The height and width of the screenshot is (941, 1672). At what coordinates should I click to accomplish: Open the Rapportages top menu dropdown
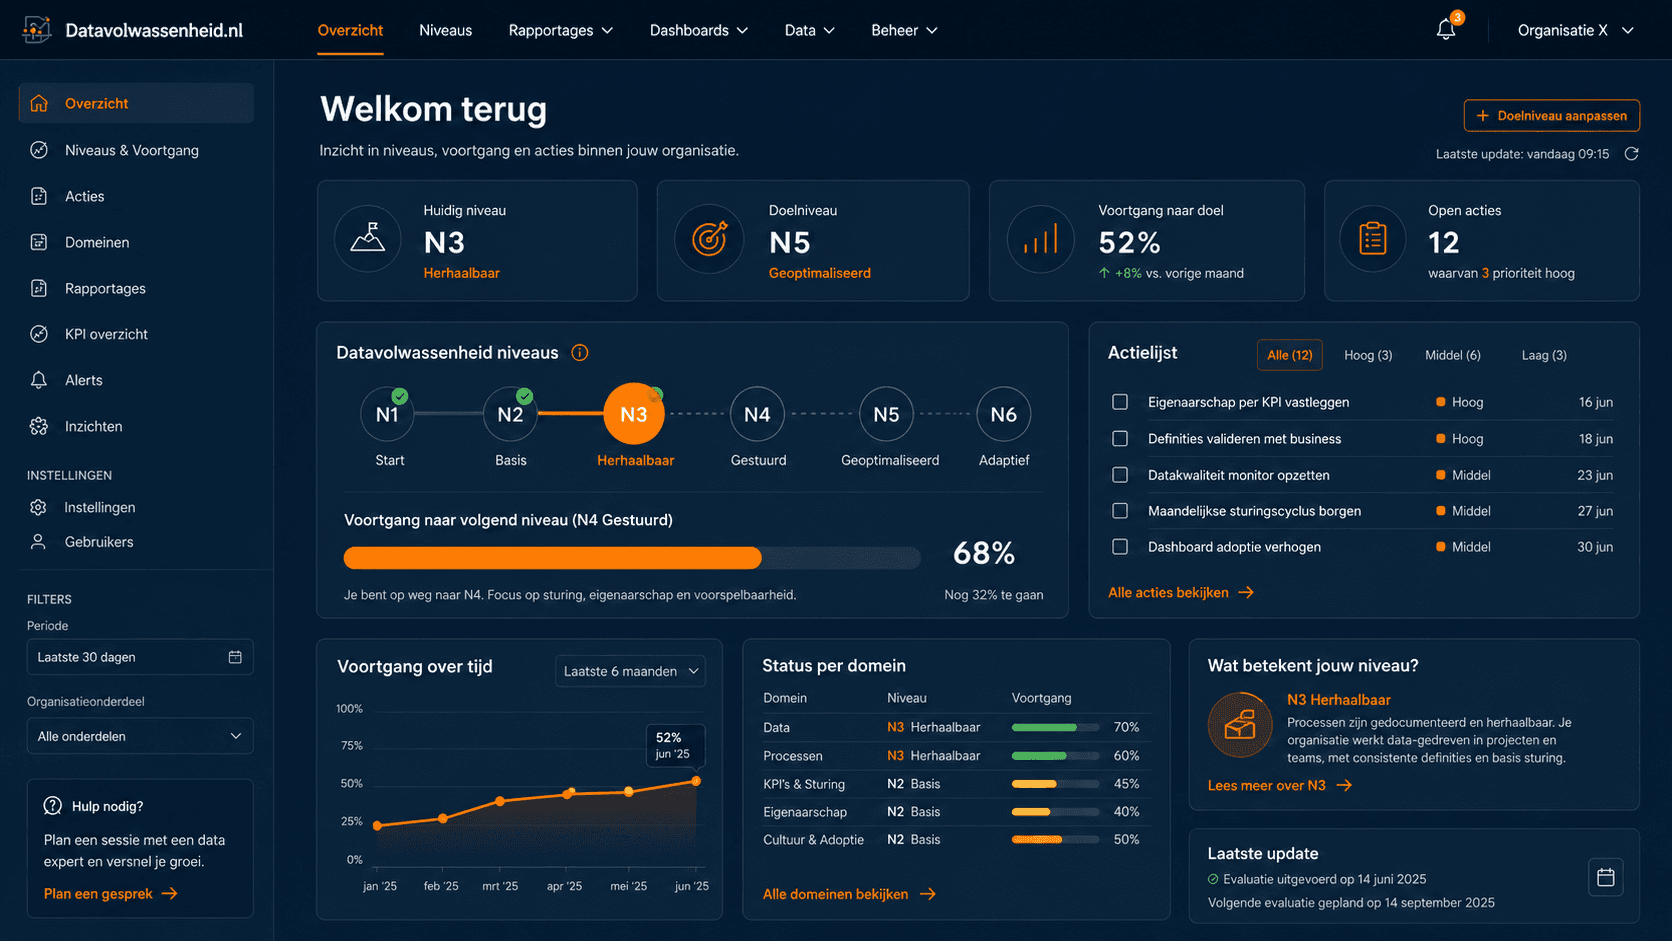click(x=561, y=30)
